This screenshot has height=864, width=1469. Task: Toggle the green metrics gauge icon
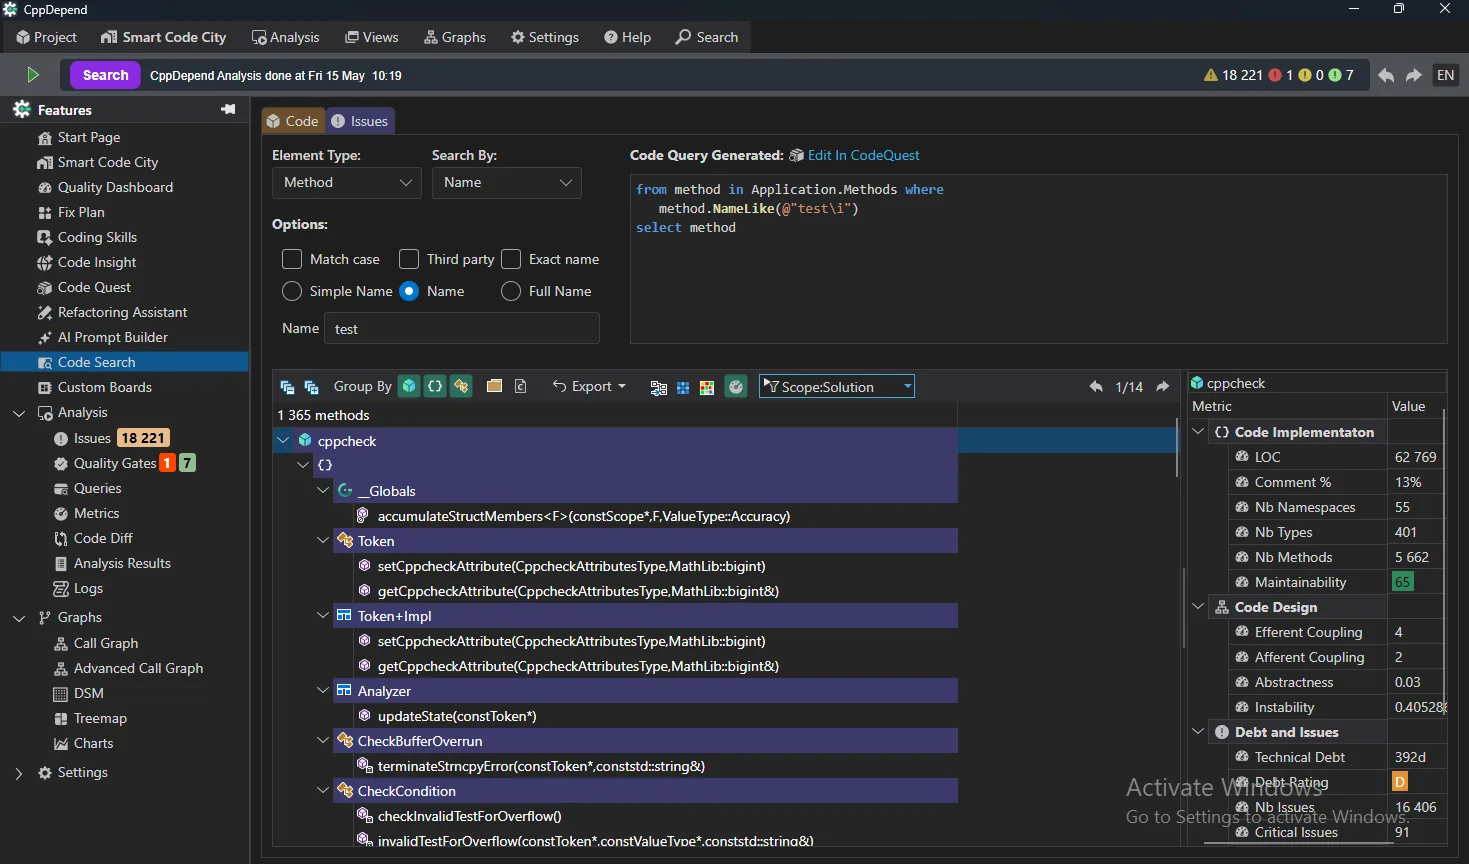pyautogui.click(x=736, y=386)
